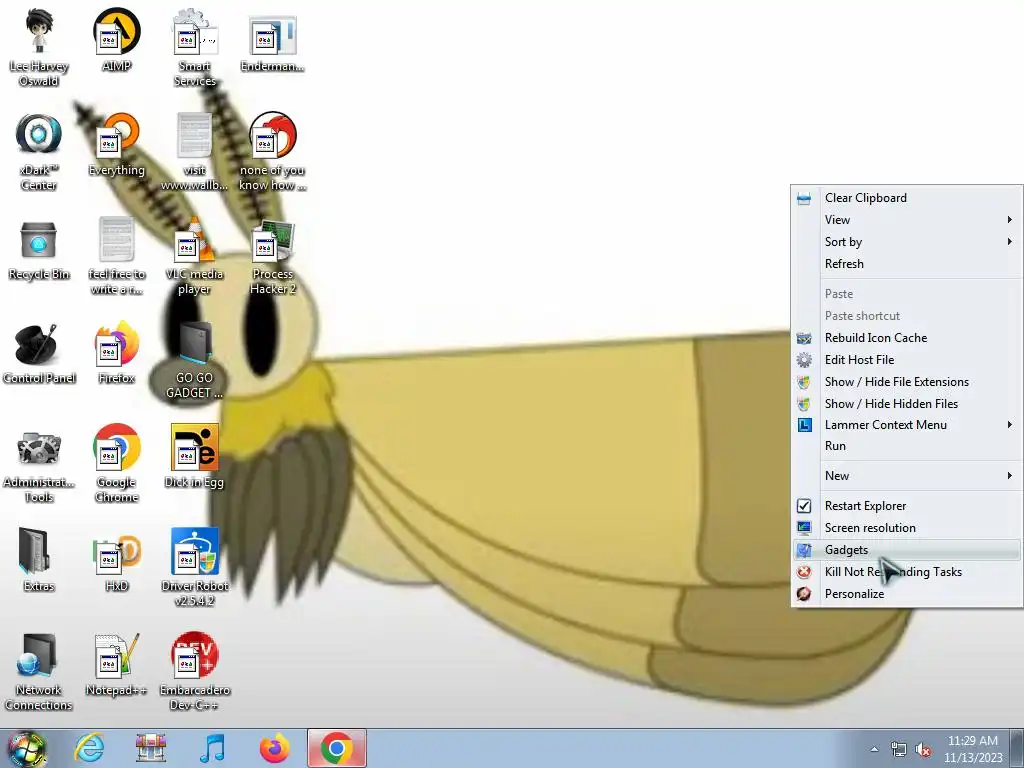The height and width of the screenshot is (768, 1024).
Task: Open Gadgets from the context menu
Action: tap(906, 550)
